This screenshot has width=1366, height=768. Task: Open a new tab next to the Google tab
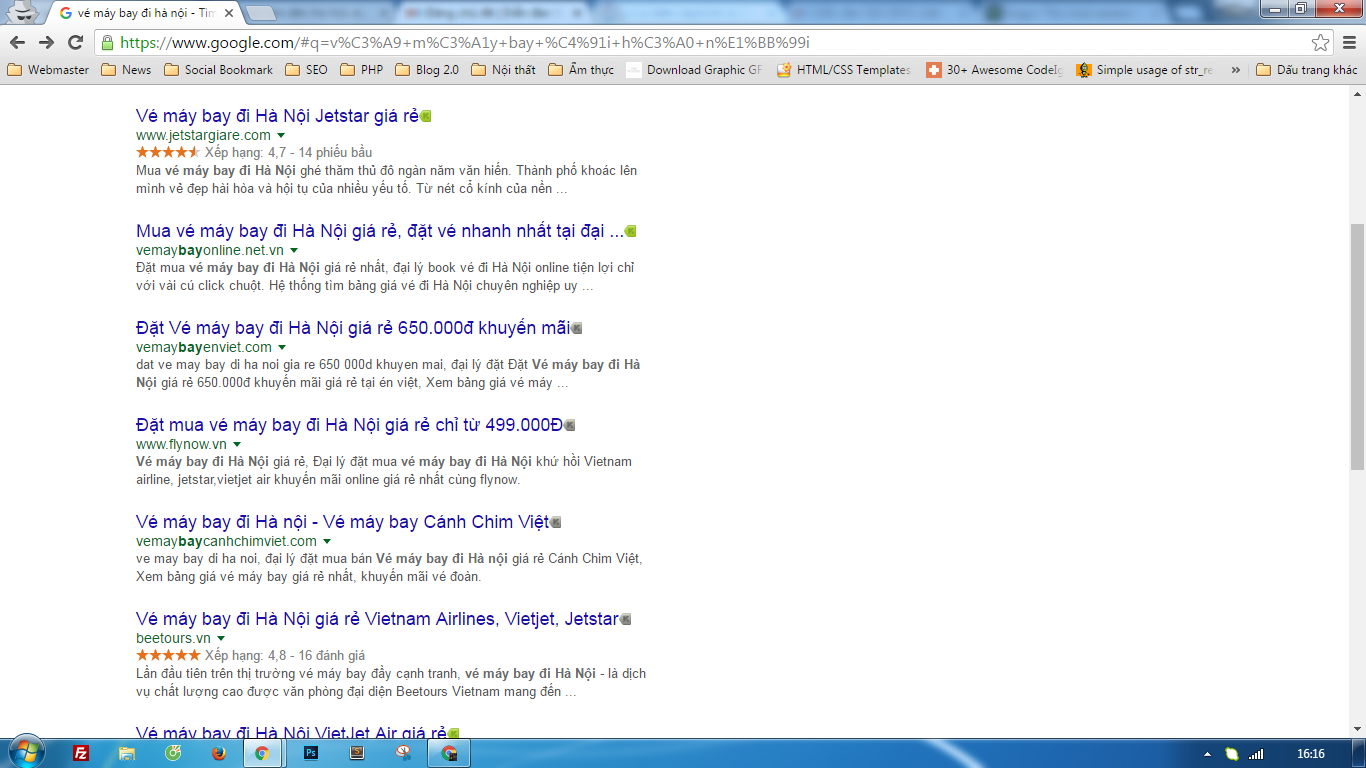click(x=261, y=13)
